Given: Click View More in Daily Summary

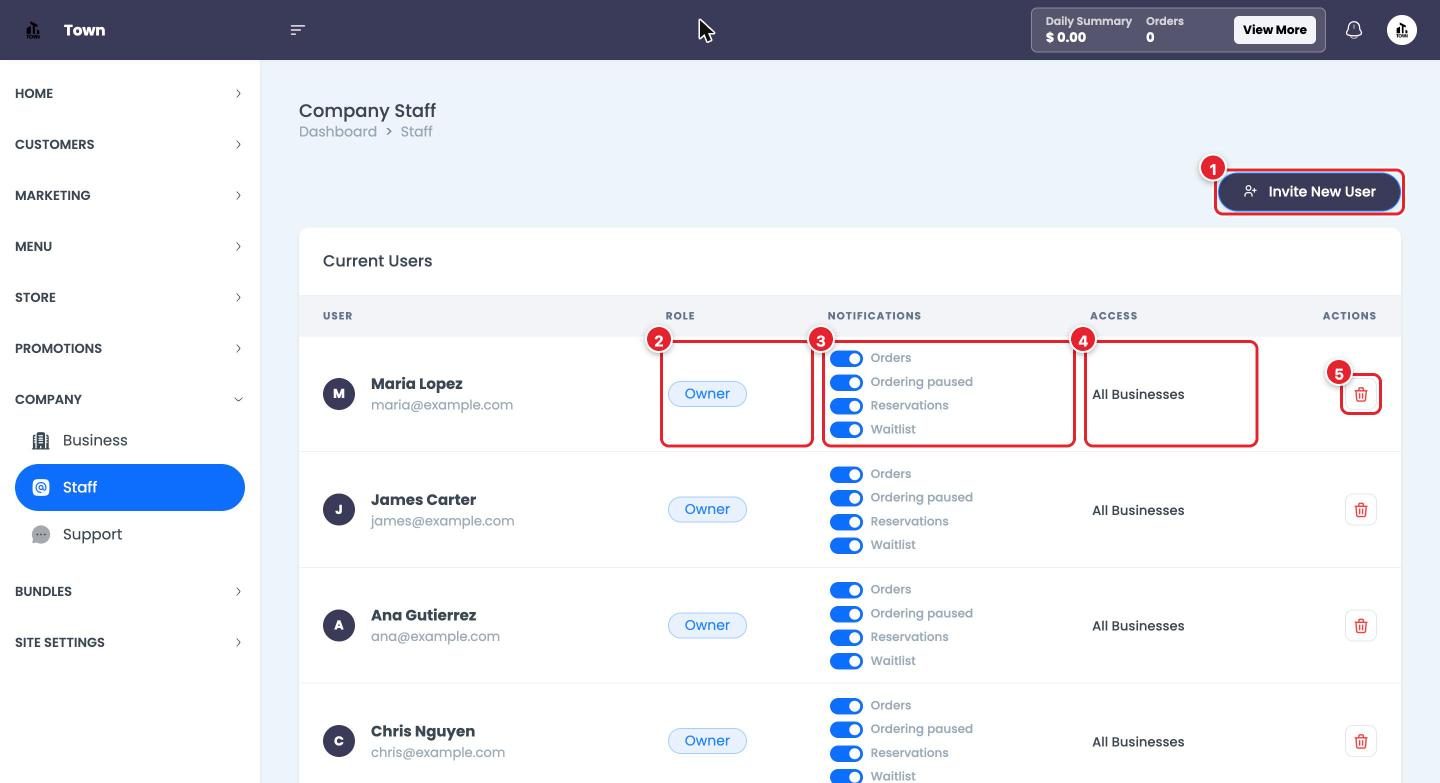Looking at the screenshot, I should [1274, 30].
